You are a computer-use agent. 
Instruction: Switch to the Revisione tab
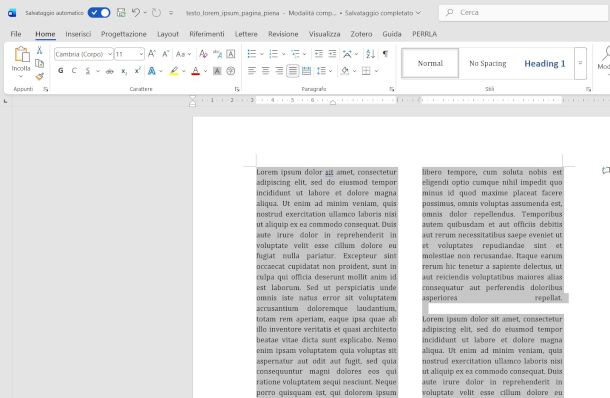283,34
